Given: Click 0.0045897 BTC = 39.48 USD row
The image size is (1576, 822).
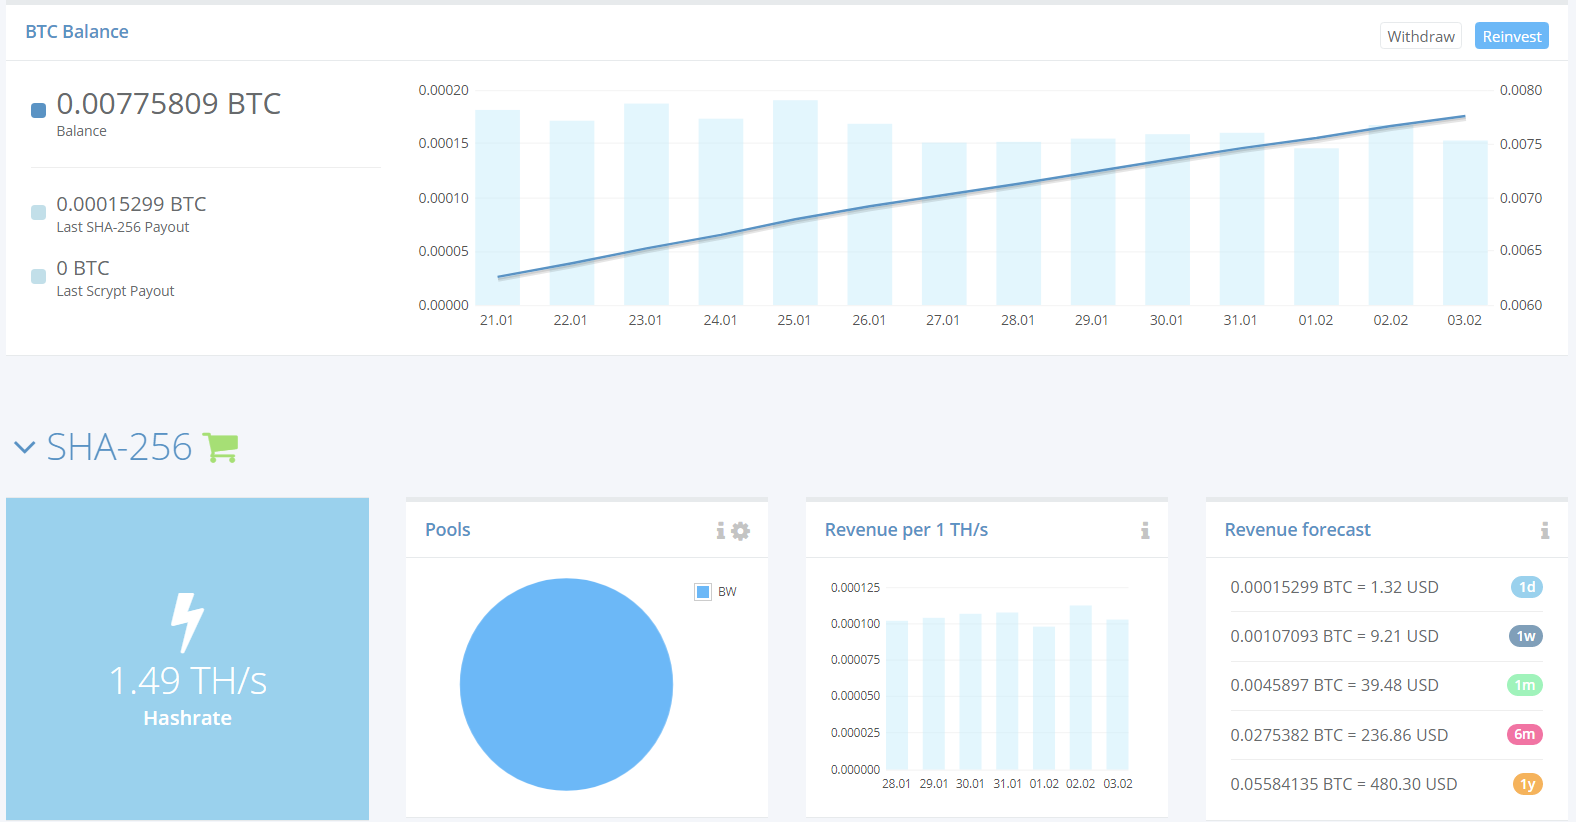Looking at the screenshot, I should coord(1386,685).
